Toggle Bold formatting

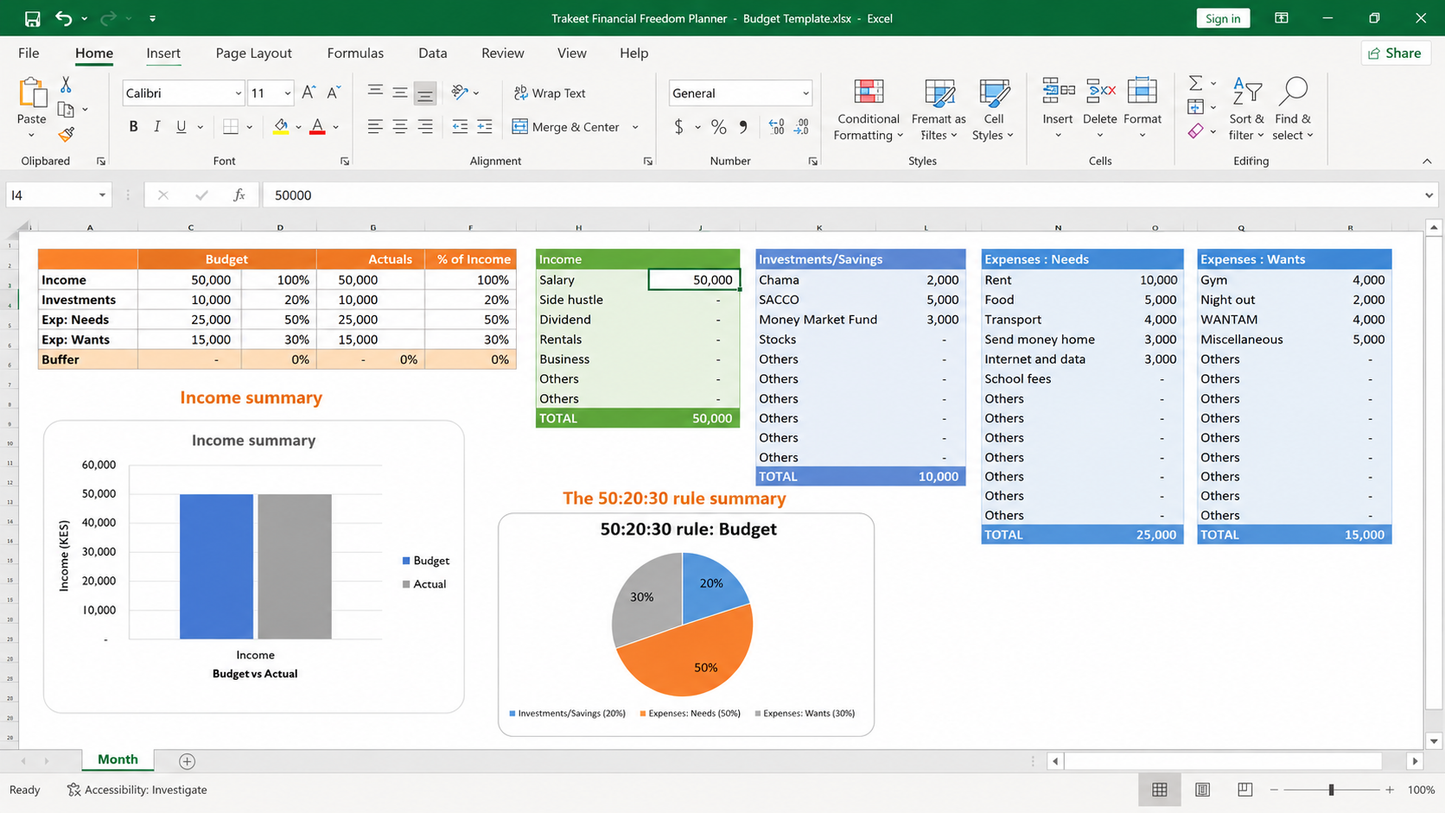click(133, 127)
